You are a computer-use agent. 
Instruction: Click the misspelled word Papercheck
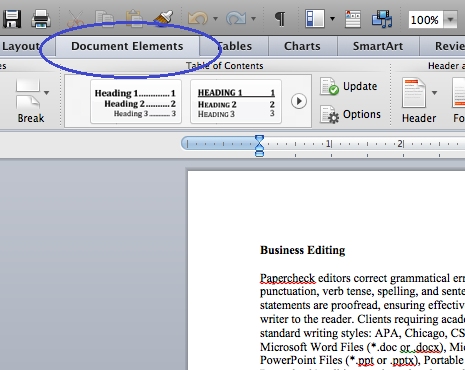[287, 278]
